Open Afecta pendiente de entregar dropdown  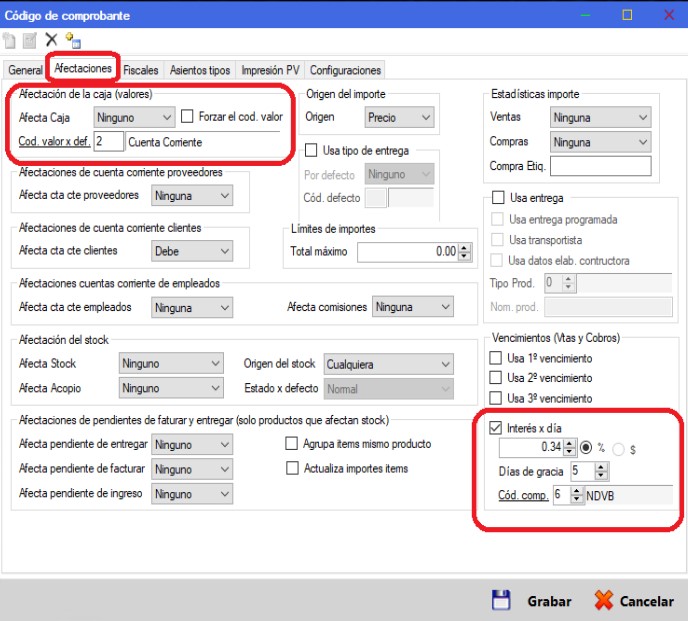pos(192,445)
